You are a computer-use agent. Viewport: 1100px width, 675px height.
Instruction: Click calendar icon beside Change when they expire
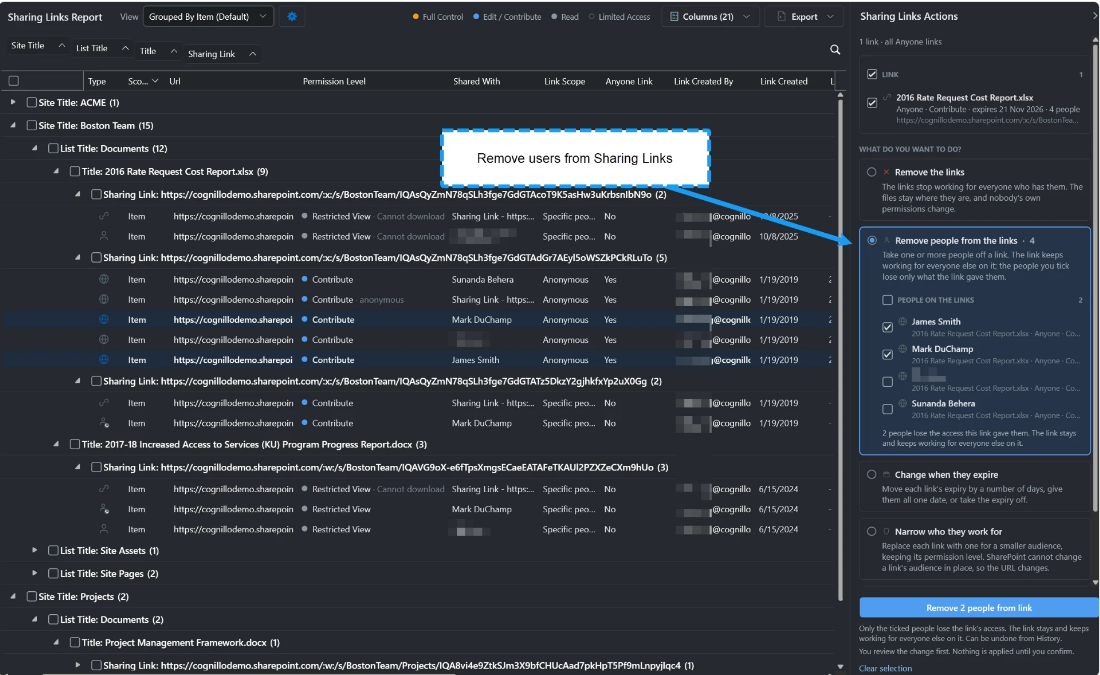(886, 475)
